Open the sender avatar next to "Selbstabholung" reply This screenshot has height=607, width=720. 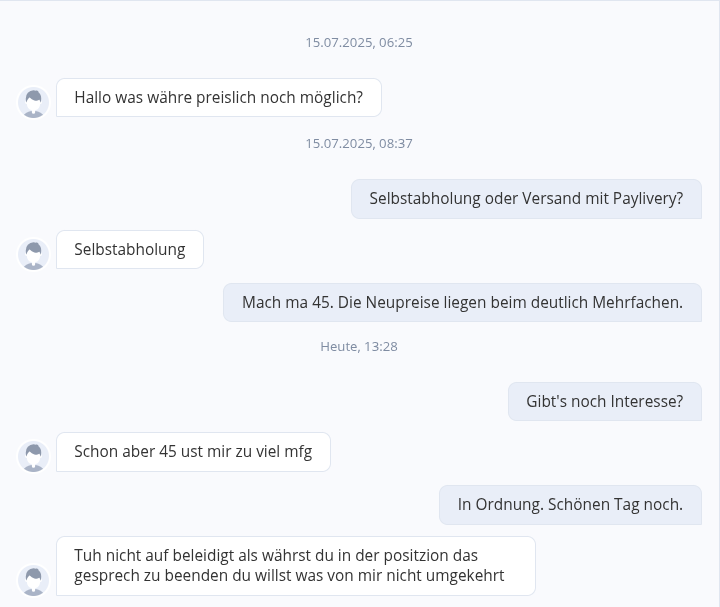[x=34, y=254]
